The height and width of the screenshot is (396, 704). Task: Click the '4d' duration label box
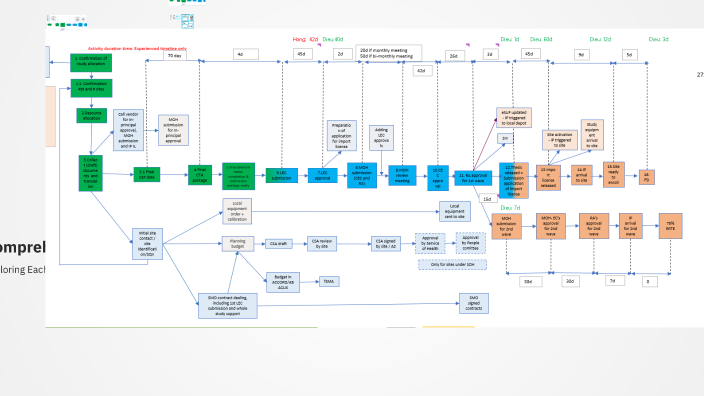pos(246,54)
